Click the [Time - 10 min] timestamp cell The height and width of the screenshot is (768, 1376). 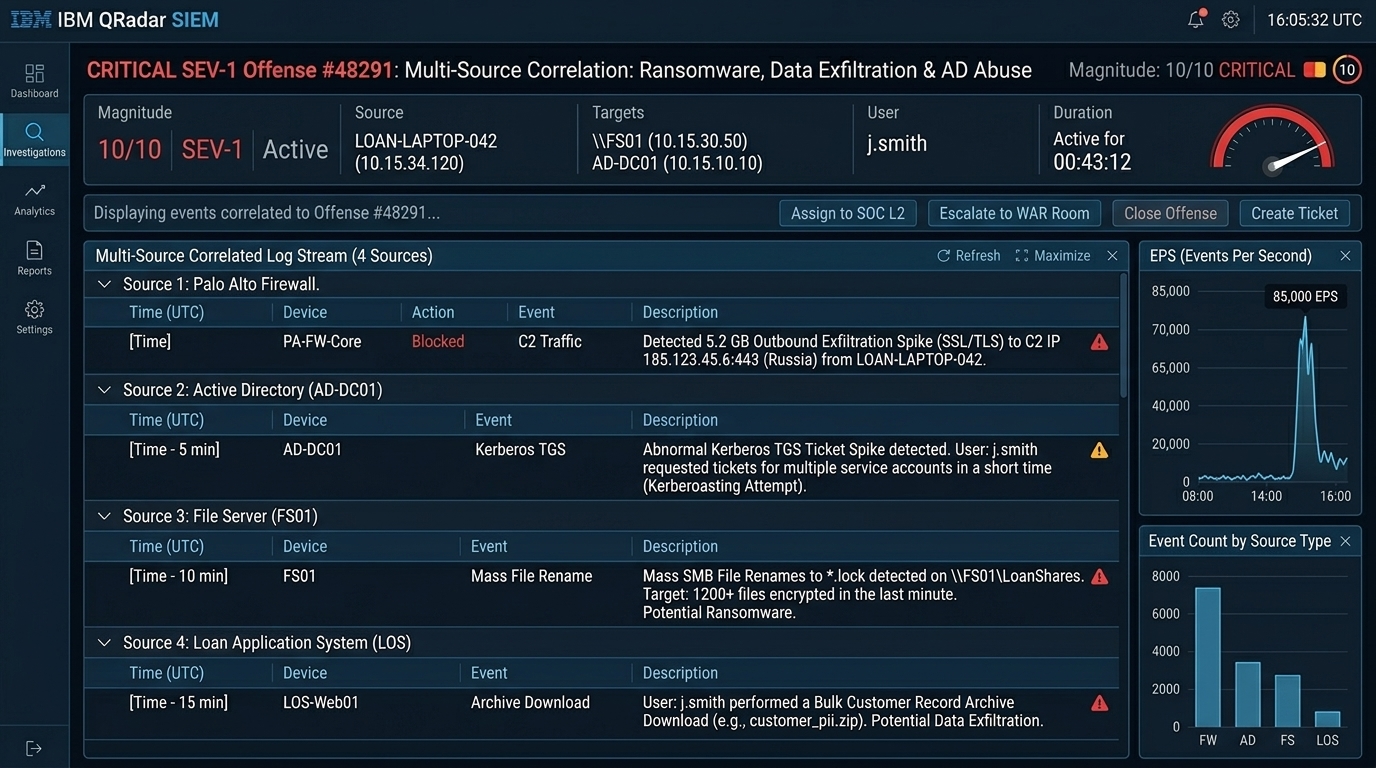pyautogui.click(x=178, y=576)
